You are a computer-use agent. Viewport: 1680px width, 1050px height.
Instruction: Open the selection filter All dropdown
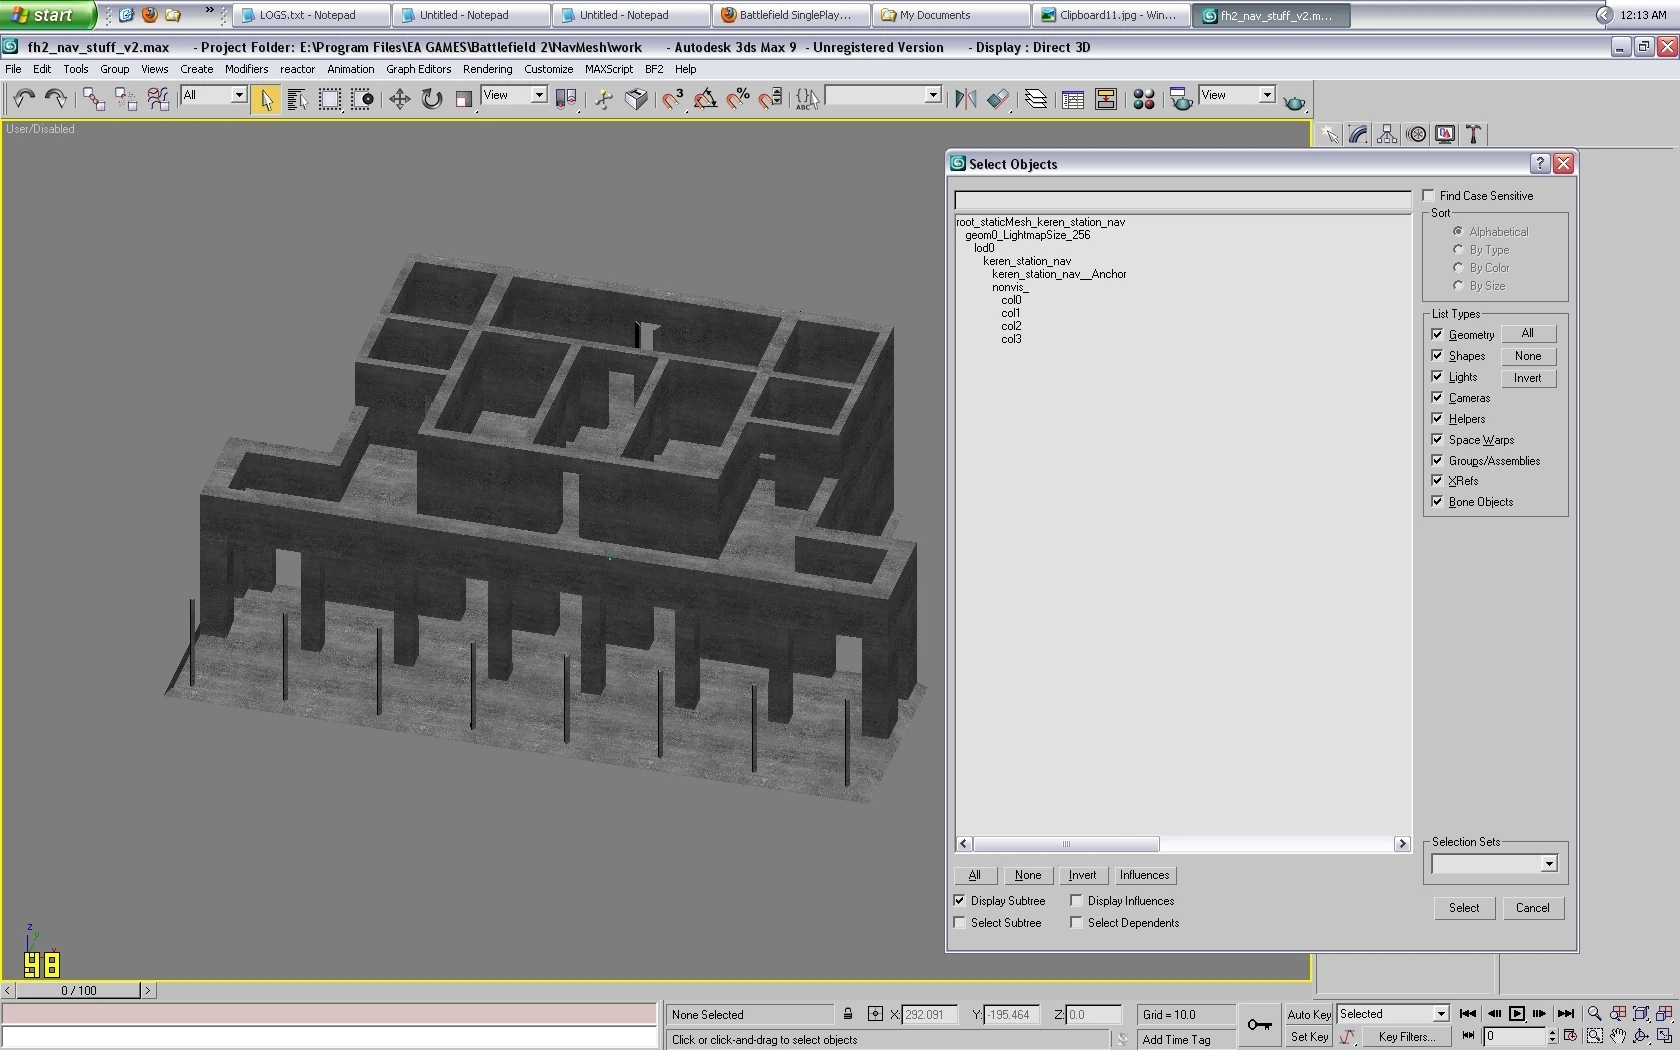[238, 96]
